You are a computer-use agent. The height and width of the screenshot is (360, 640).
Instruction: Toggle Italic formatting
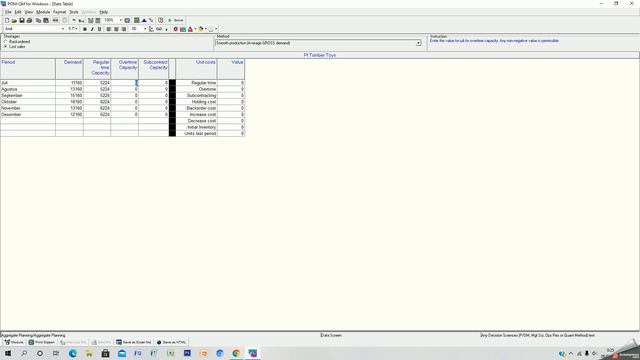[x=92, y=29]
